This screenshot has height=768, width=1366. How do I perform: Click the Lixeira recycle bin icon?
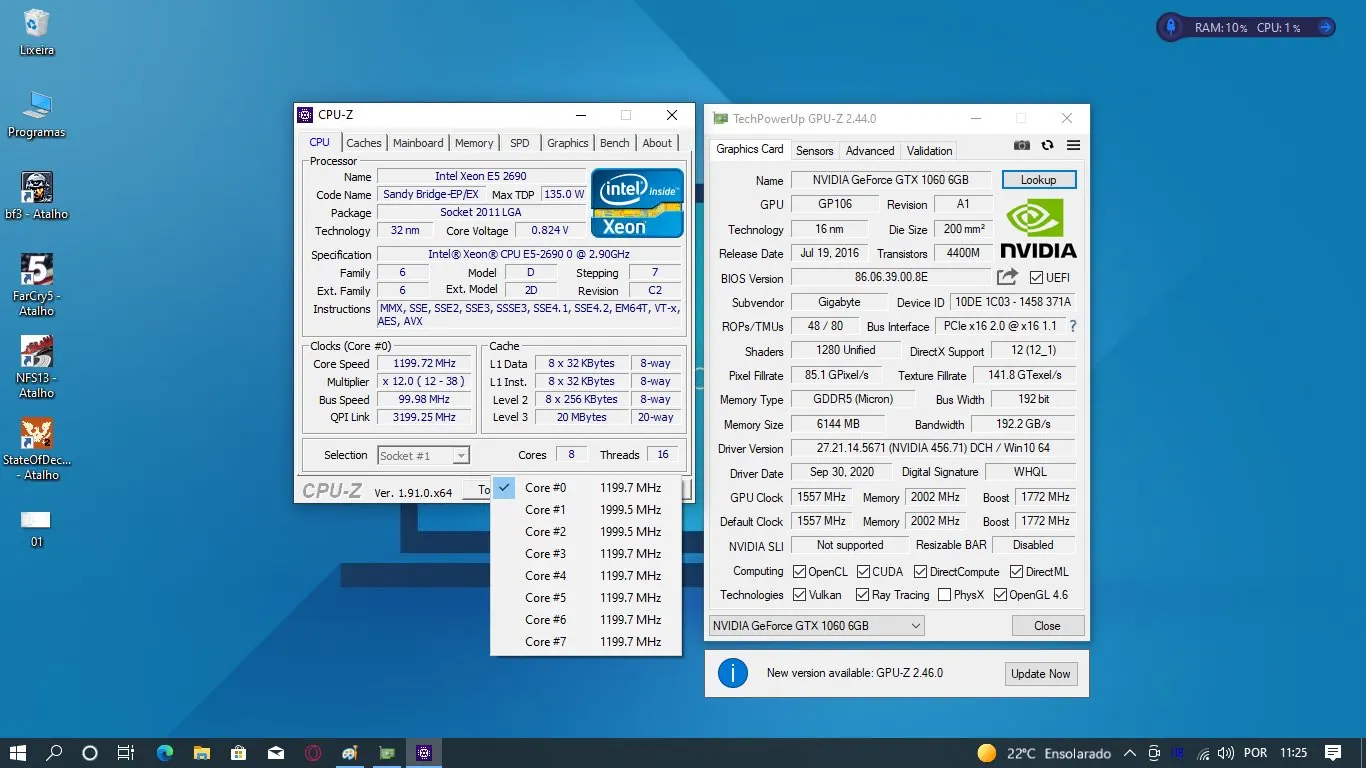click(x=37, y=24)
